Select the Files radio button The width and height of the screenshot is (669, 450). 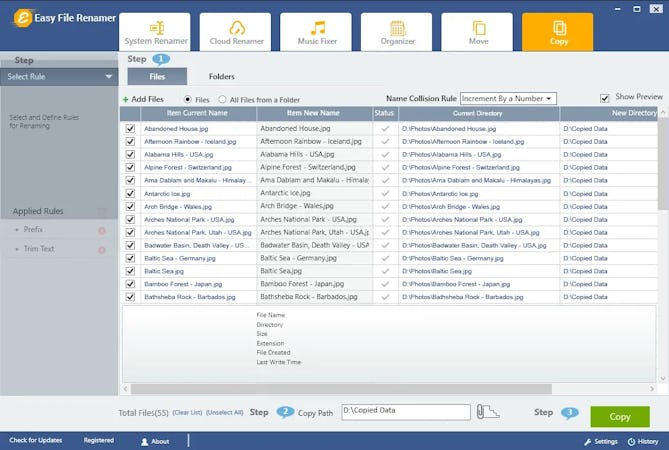pos(187,99)
